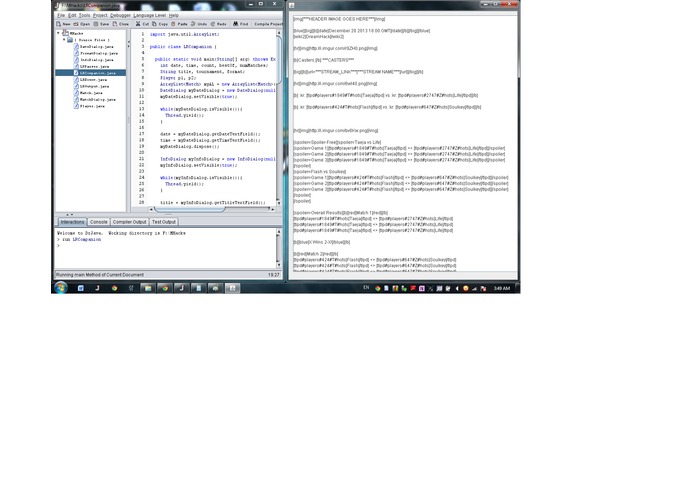Viewport: 695px width, 494px height.
Task: Click the active DrJava 'J' taskbar button
Action: (x=181, y=288)
